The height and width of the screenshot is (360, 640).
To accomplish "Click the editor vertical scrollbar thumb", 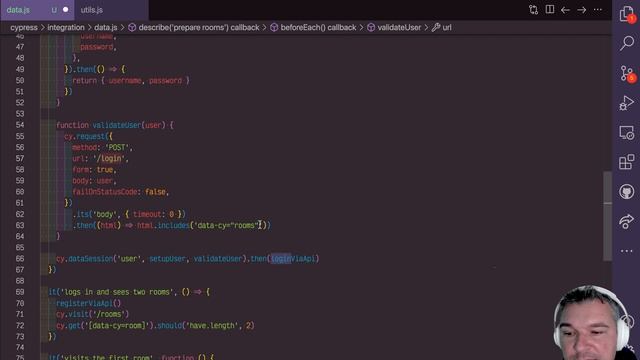I will click(x=607, y=216).
